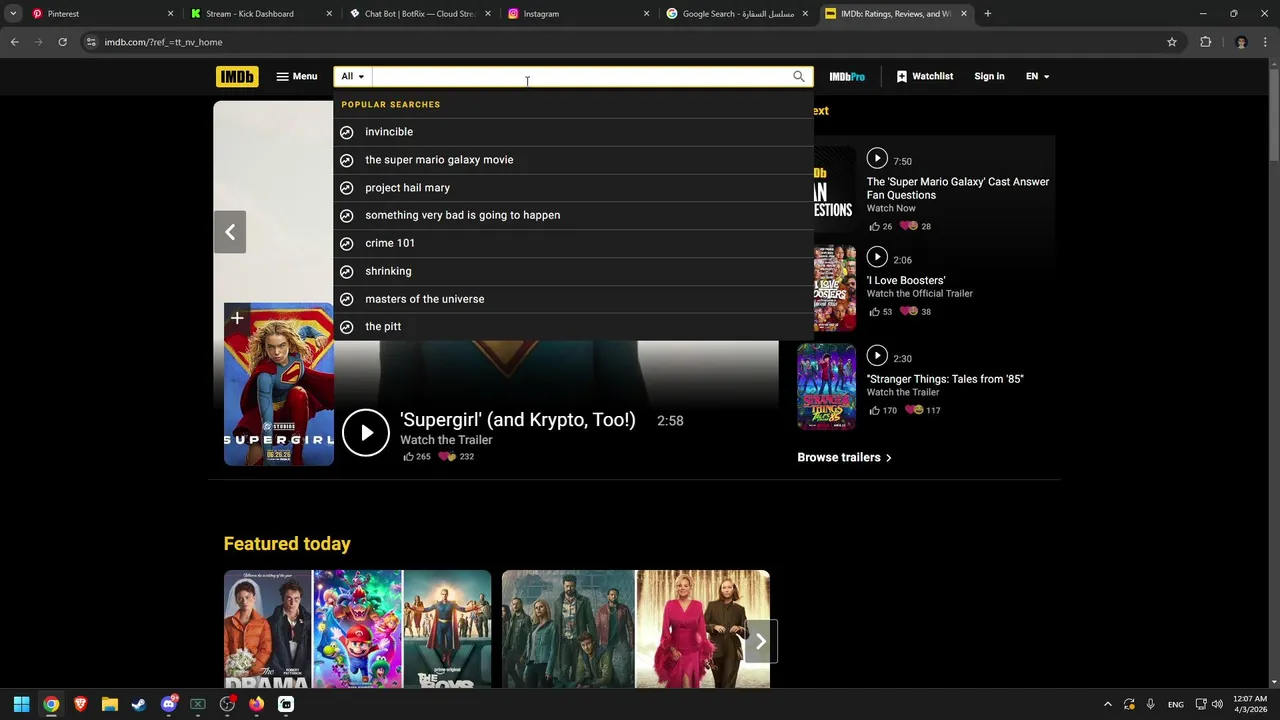
Task: Open Discord from taskbar
Action: pos(168,704)
